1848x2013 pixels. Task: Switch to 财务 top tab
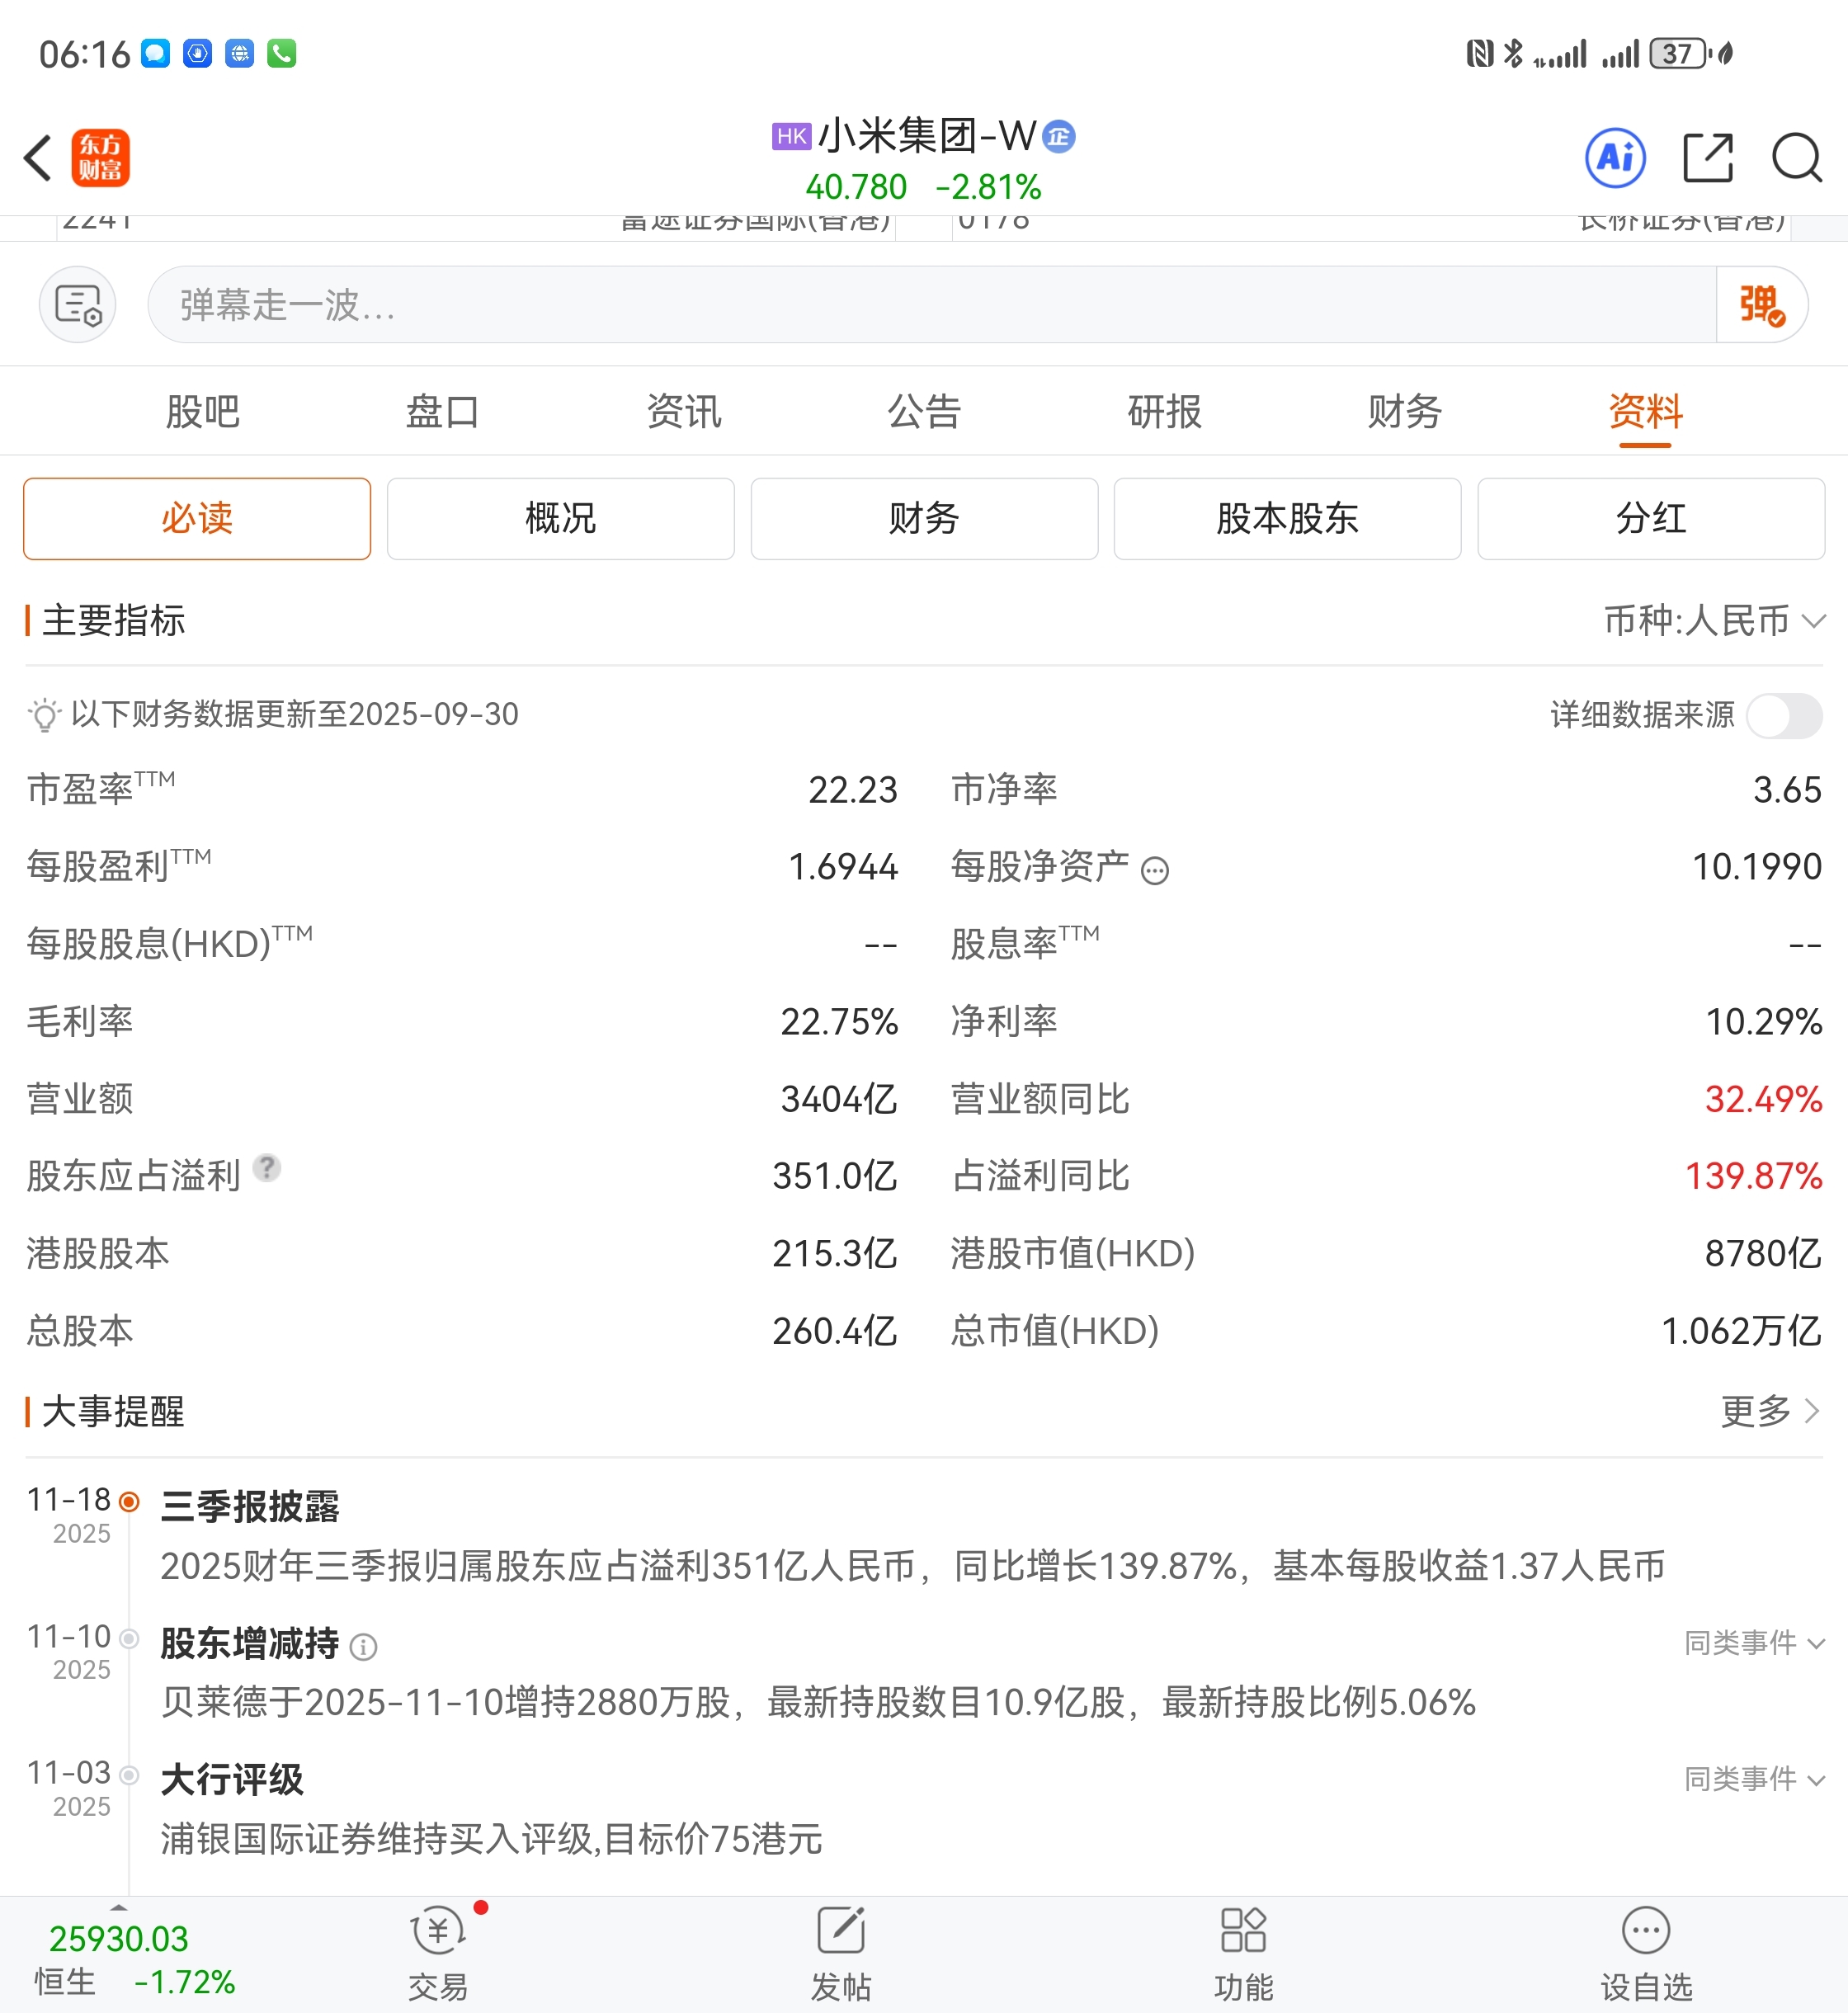pos(1404,412)
